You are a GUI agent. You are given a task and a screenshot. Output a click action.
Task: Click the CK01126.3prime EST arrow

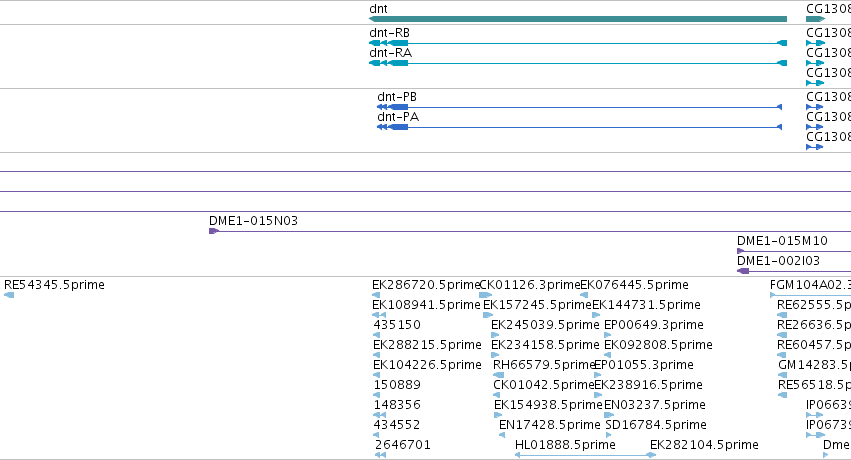click(x=485, y=295)
